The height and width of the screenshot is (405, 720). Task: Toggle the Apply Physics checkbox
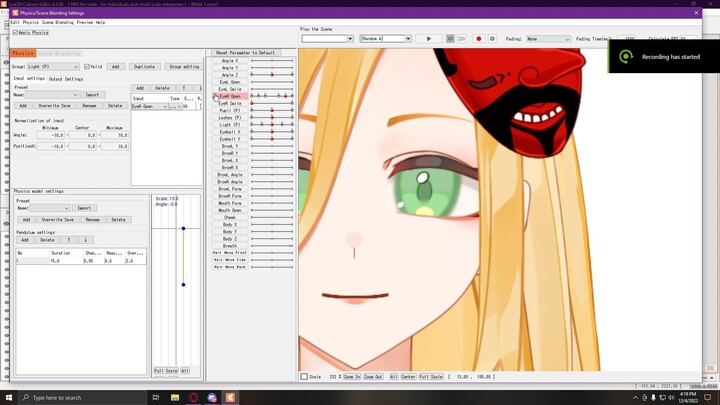coord(15,32)
